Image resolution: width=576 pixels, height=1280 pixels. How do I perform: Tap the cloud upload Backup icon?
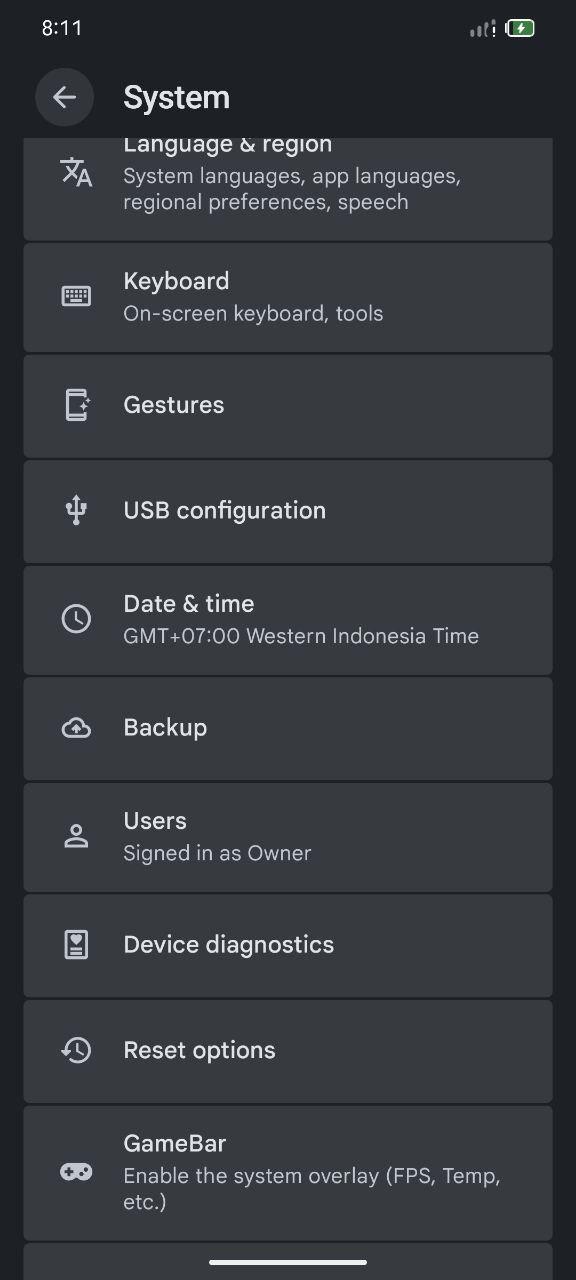point(76,728)
